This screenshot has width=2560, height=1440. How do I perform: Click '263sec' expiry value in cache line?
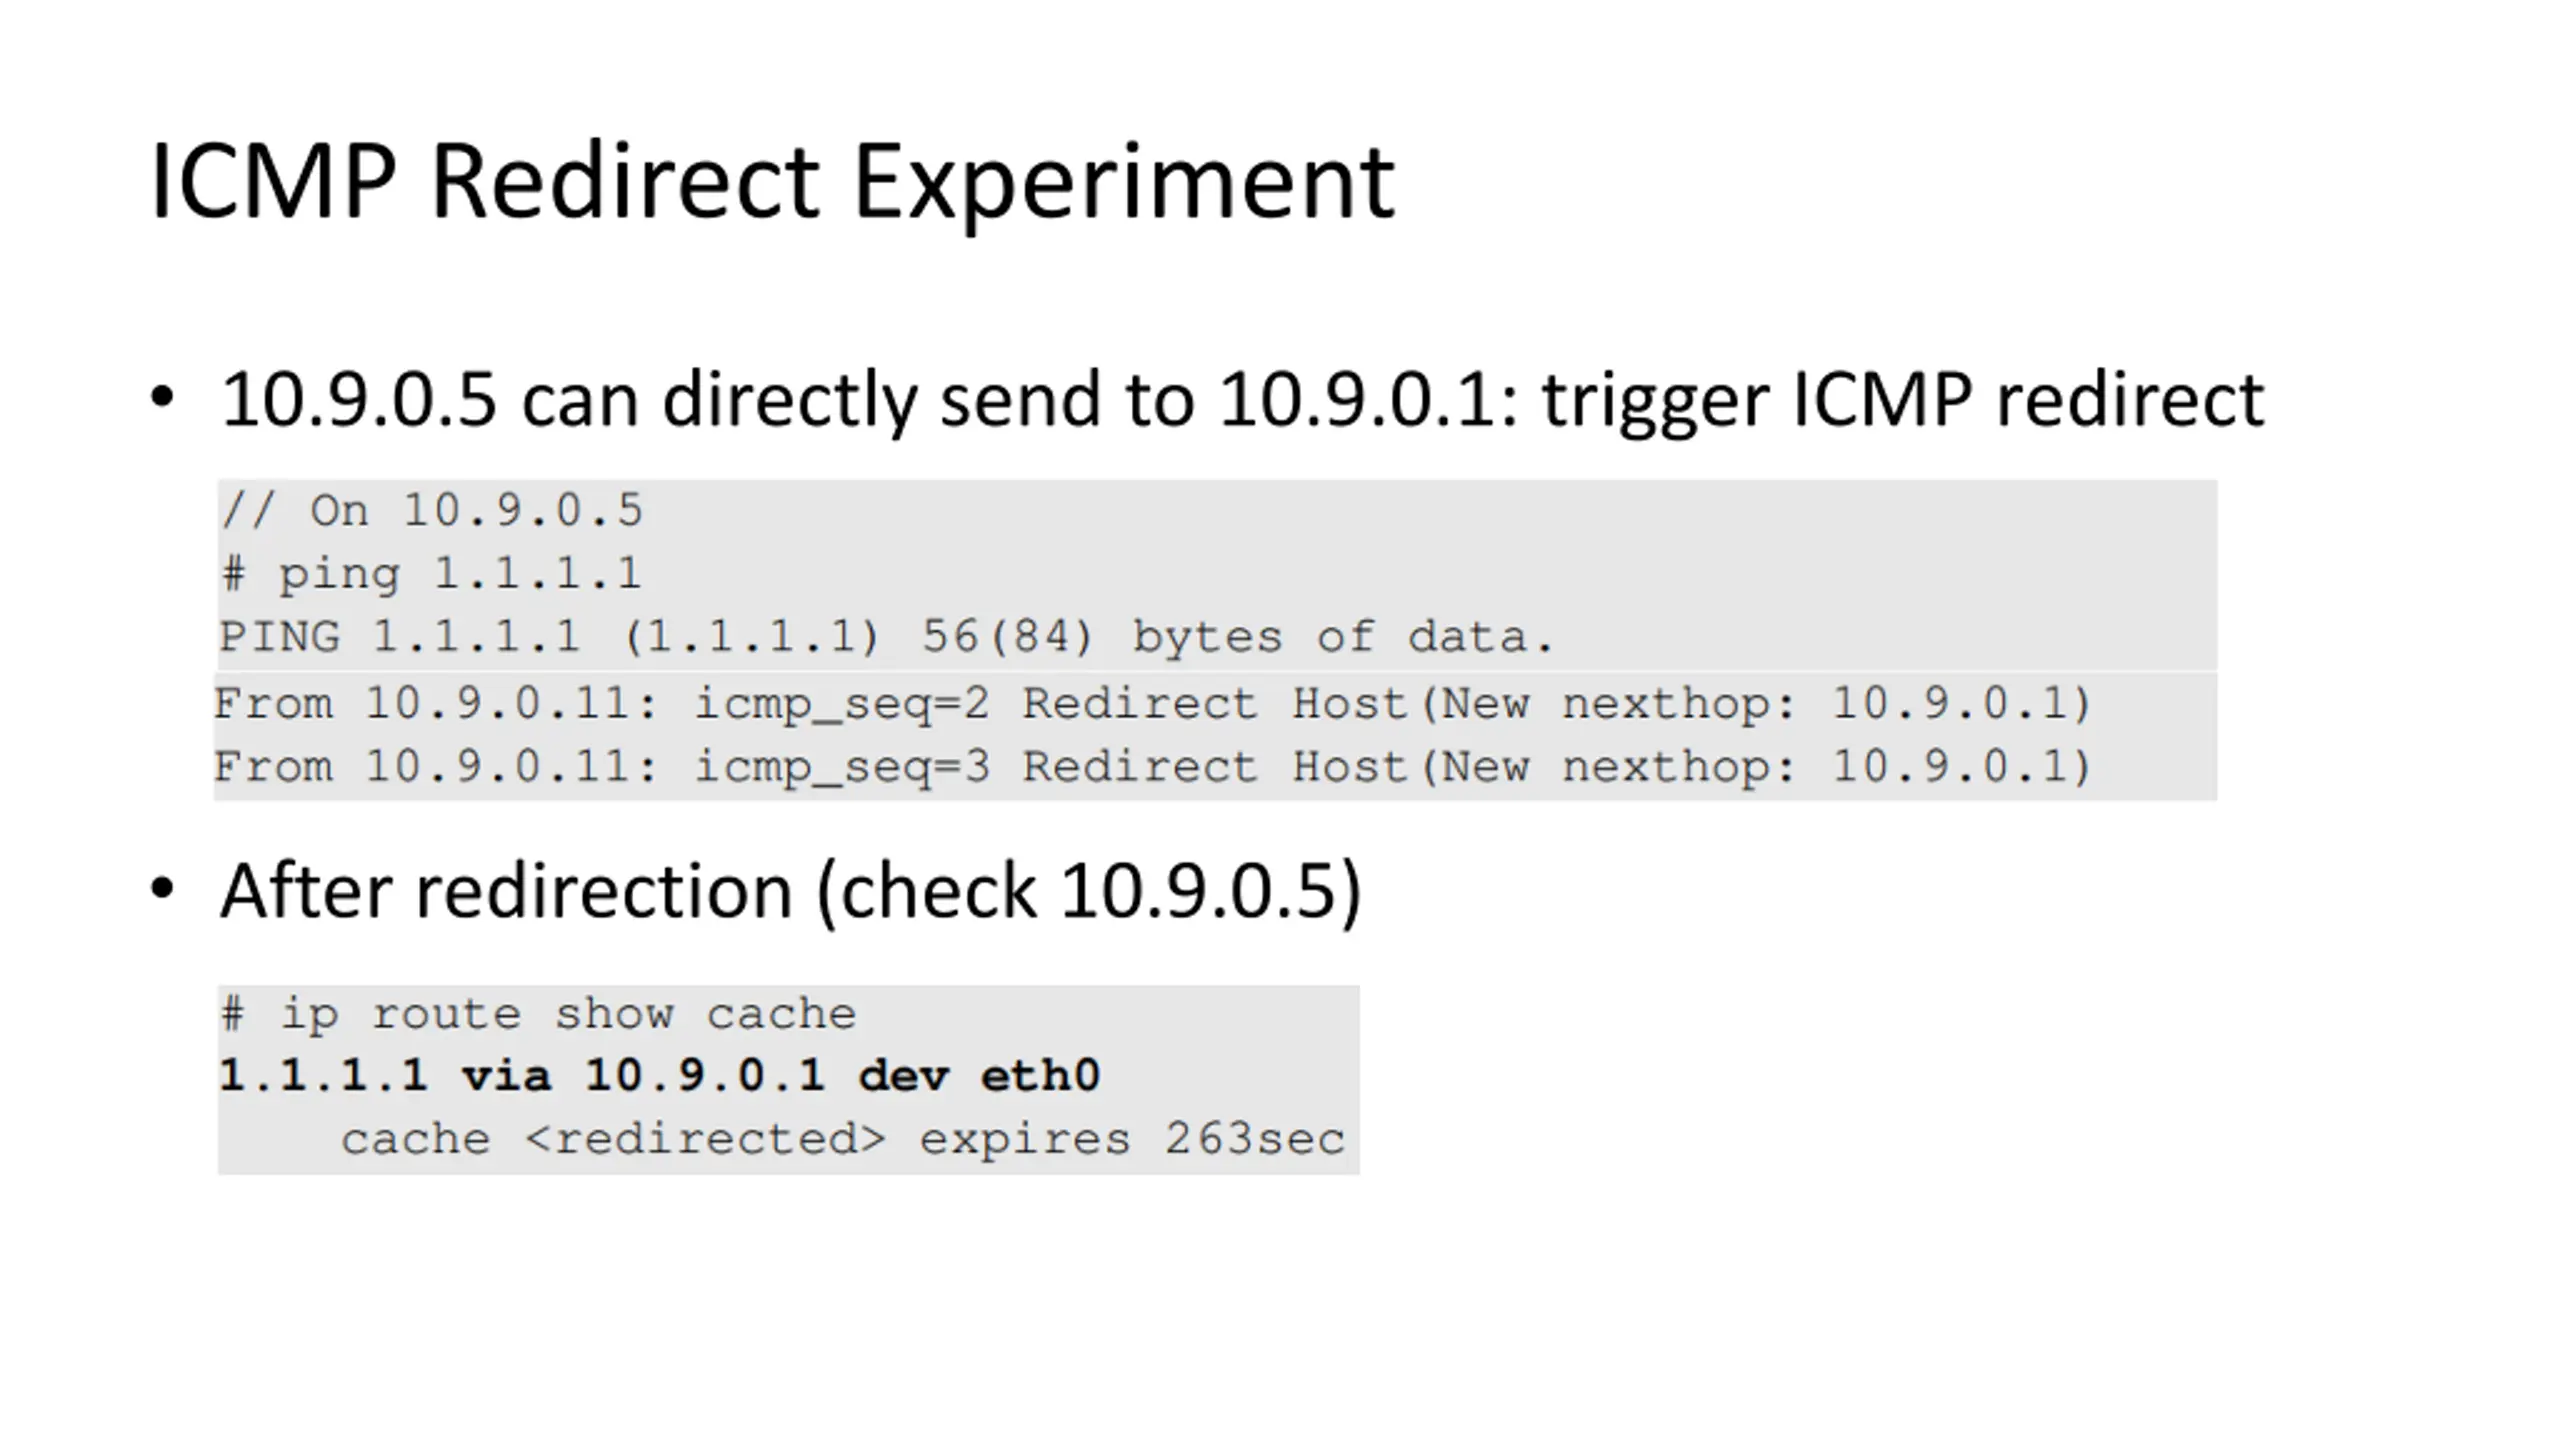tap(1255, 1140)
